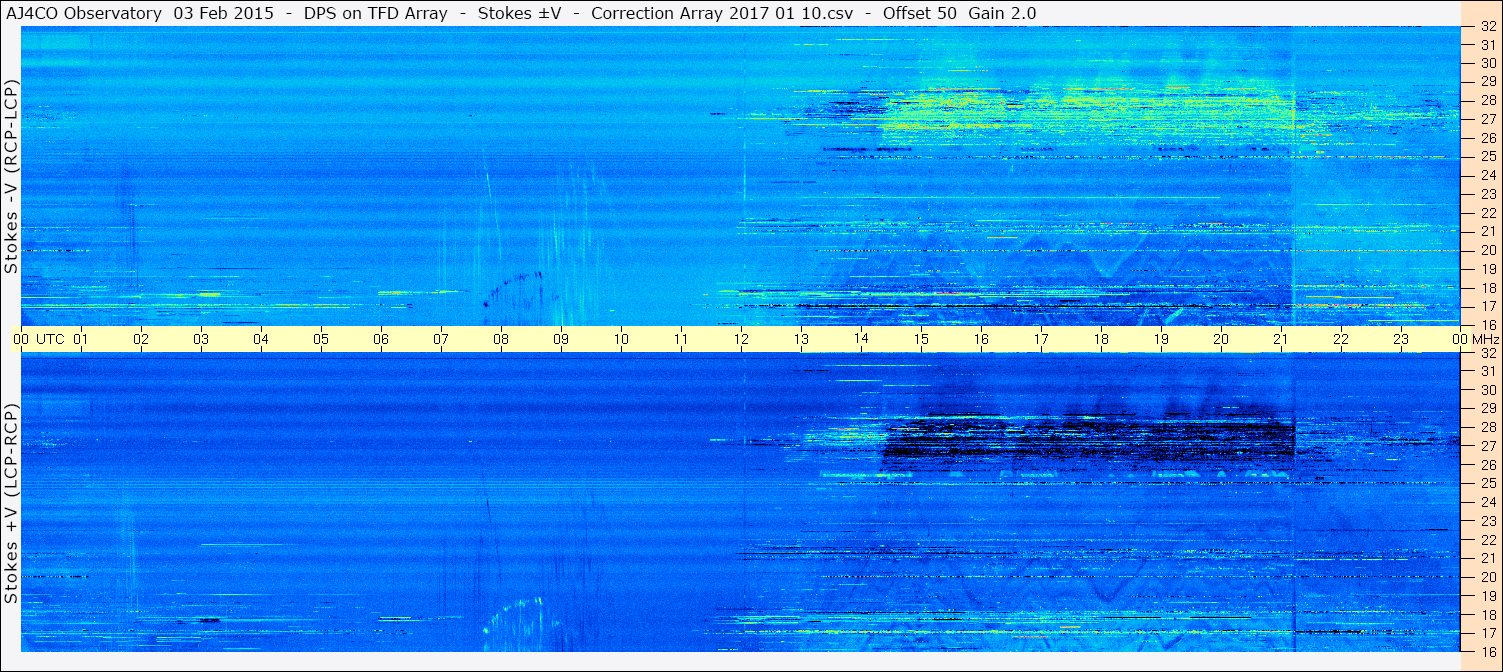Select the 20 hour time marker

click(x=1221, y=339)
